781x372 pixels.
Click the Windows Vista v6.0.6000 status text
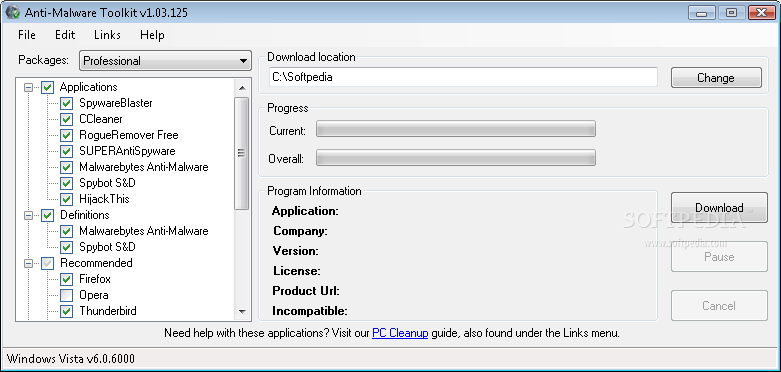click(x=71, y=359)
